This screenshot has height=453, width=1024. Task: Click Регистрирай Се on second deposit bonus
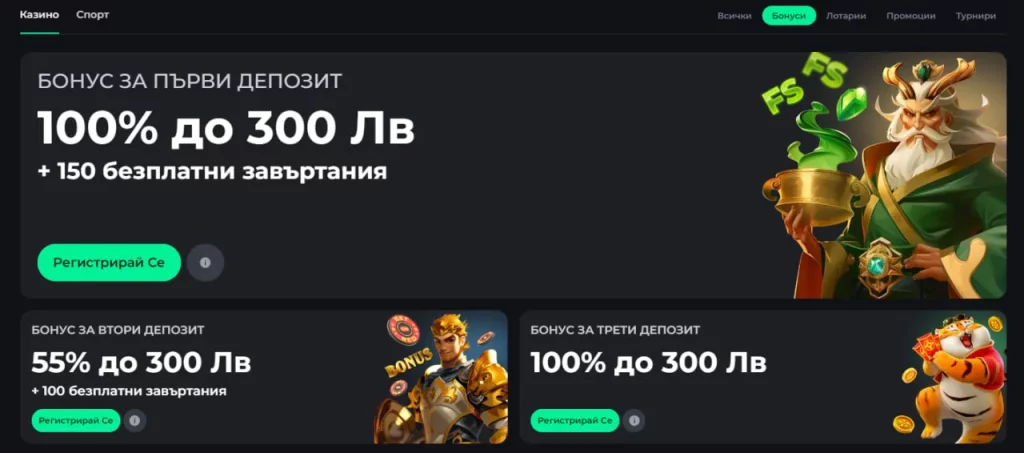click(x=76, y=420)
